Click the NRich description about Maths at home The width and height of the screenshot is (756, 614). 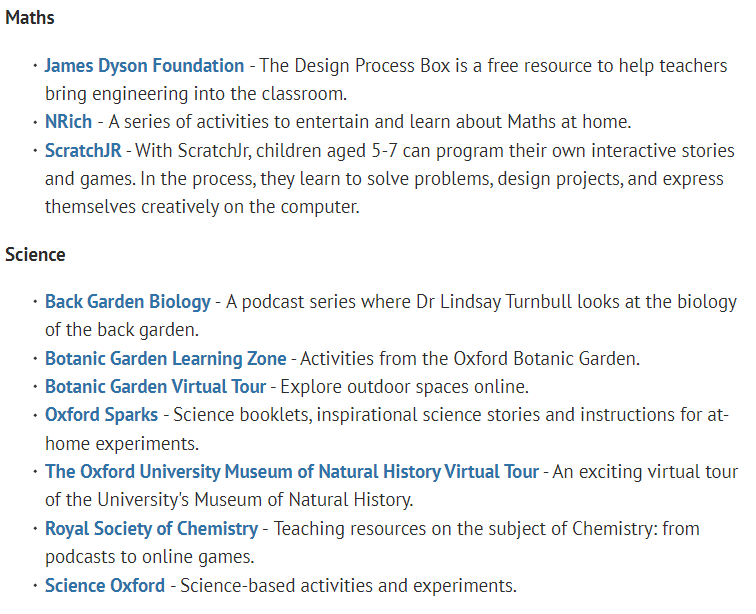(369, 122)
